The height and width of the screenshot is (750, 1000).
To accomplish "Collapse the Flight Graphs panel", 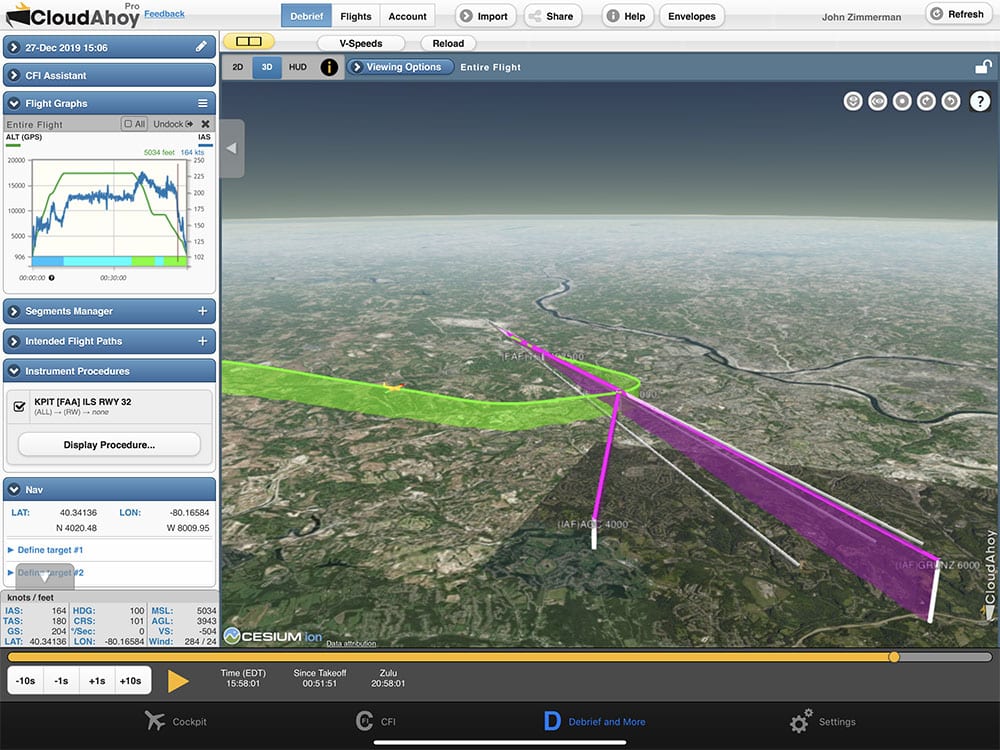I will tap(13, 103).
